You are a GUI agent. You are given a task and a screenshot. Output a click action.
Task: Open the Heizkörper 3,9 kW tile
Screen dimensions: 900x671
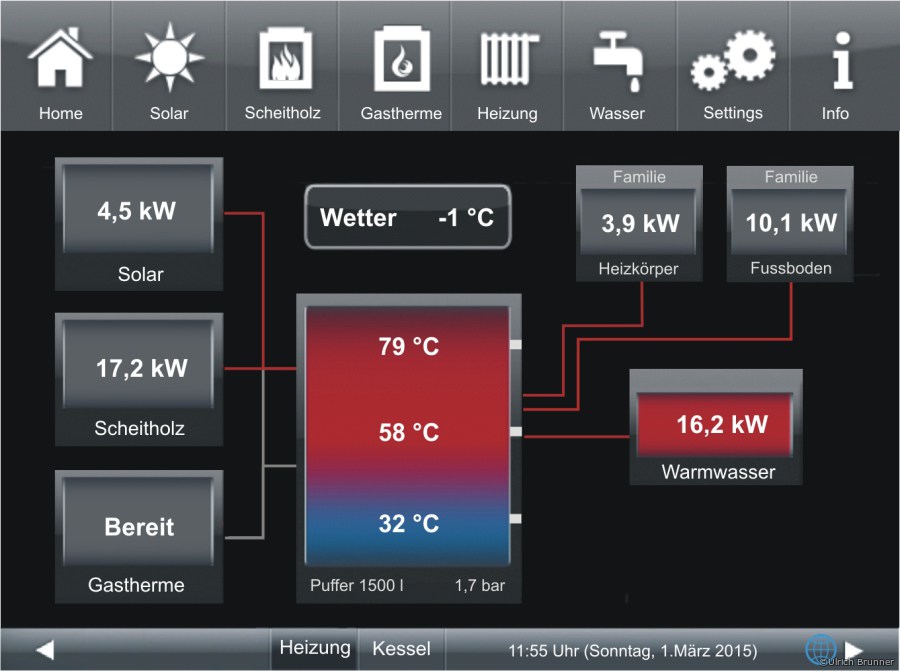(x=639, y=223)
